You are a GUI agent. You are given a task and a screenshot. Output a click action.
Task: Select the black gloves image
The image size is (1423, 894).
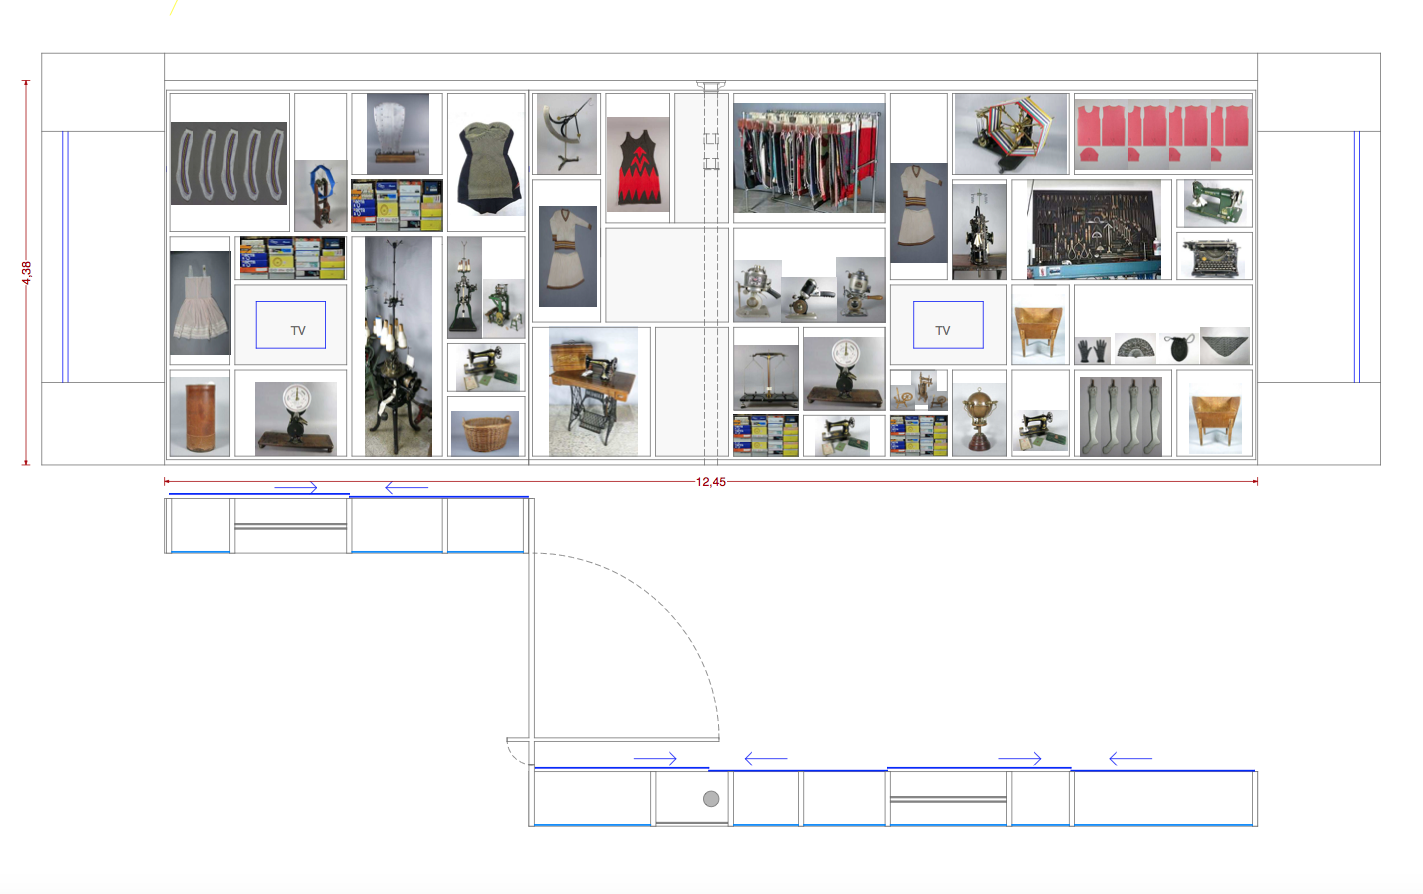[x=1093, y=350]
